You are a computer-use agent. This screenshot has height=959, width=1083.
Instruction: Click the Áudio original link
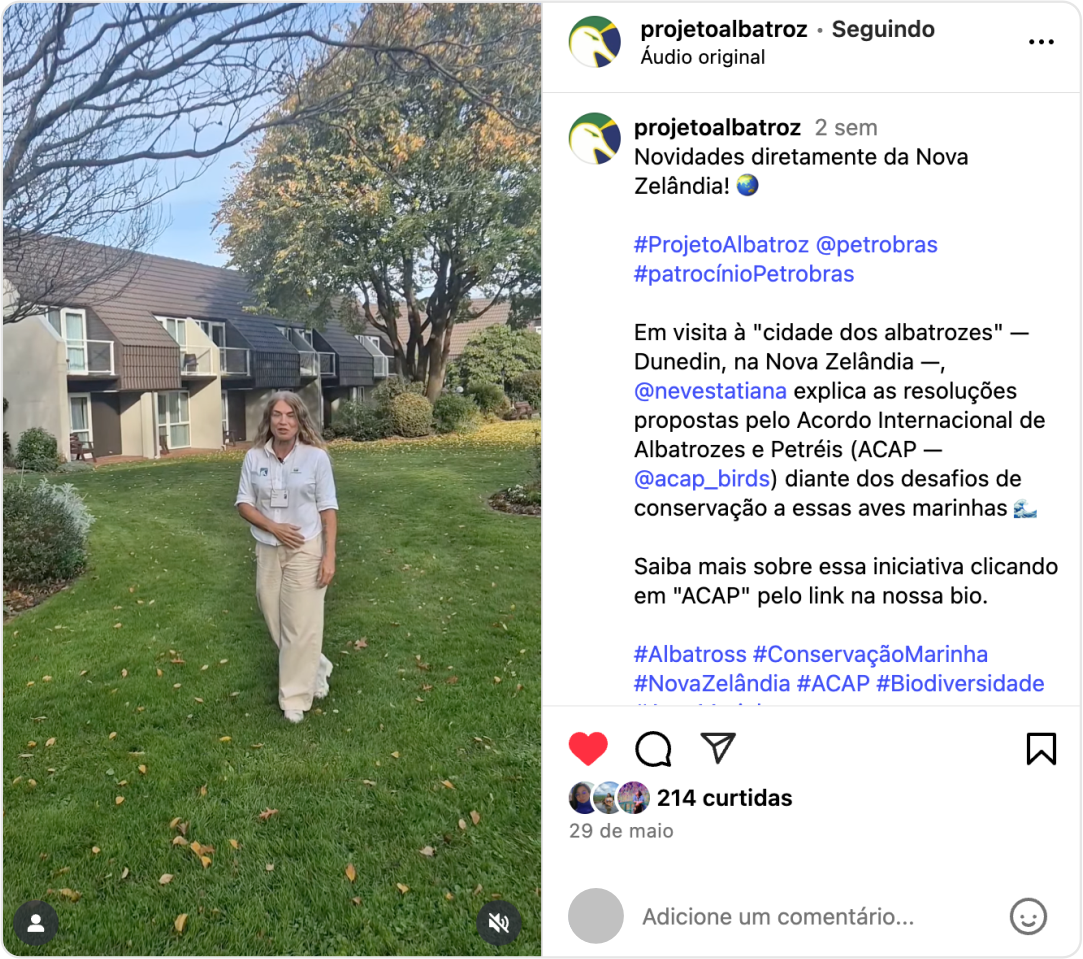pyautogui.click(x=702, y=57)
